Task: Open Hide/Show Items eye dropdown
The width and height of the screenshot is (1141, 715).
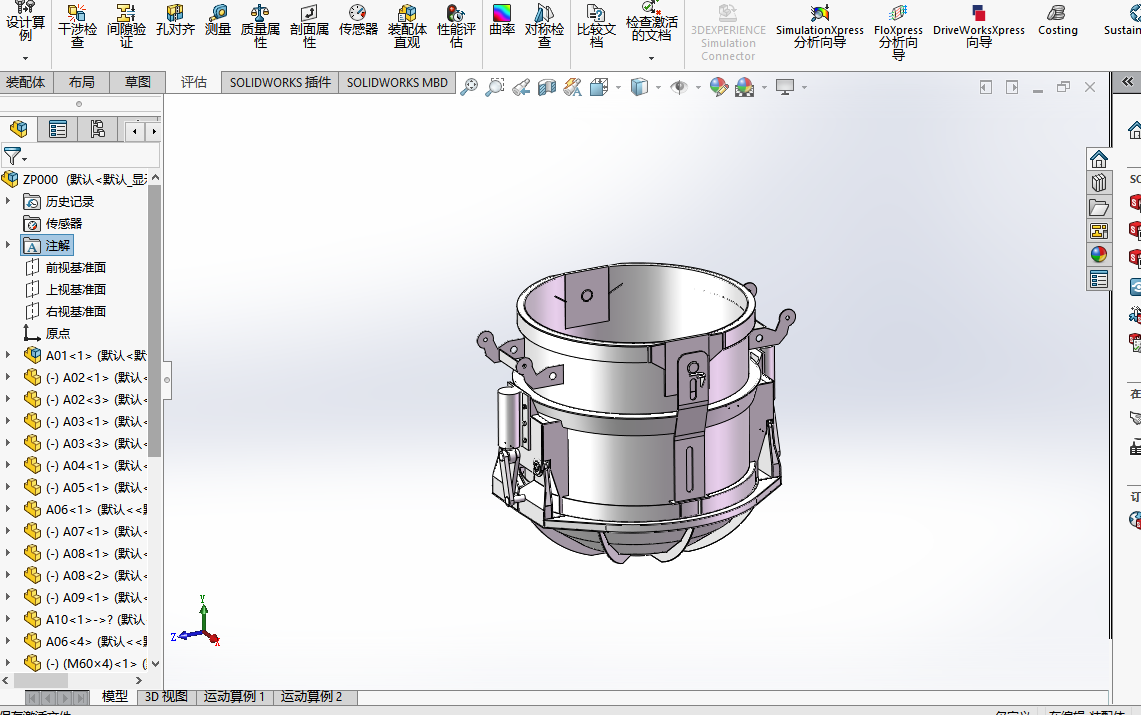Action: click(698, 87)
